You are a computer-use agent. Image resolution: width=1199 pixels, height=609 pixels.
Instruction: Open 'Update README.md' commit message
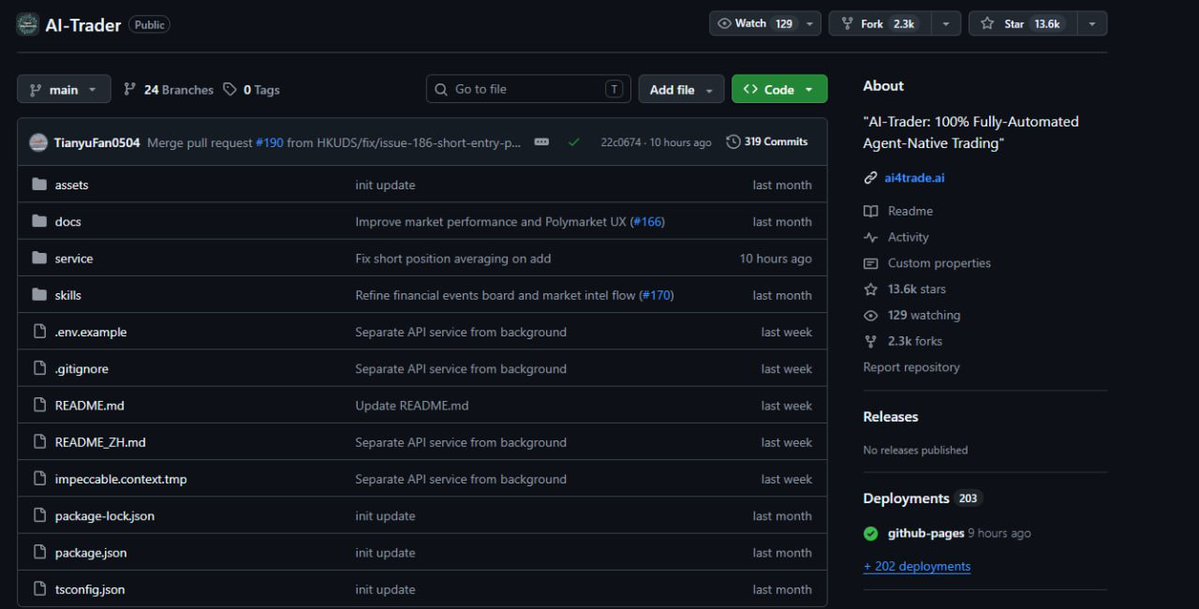[x=412, y=405]
